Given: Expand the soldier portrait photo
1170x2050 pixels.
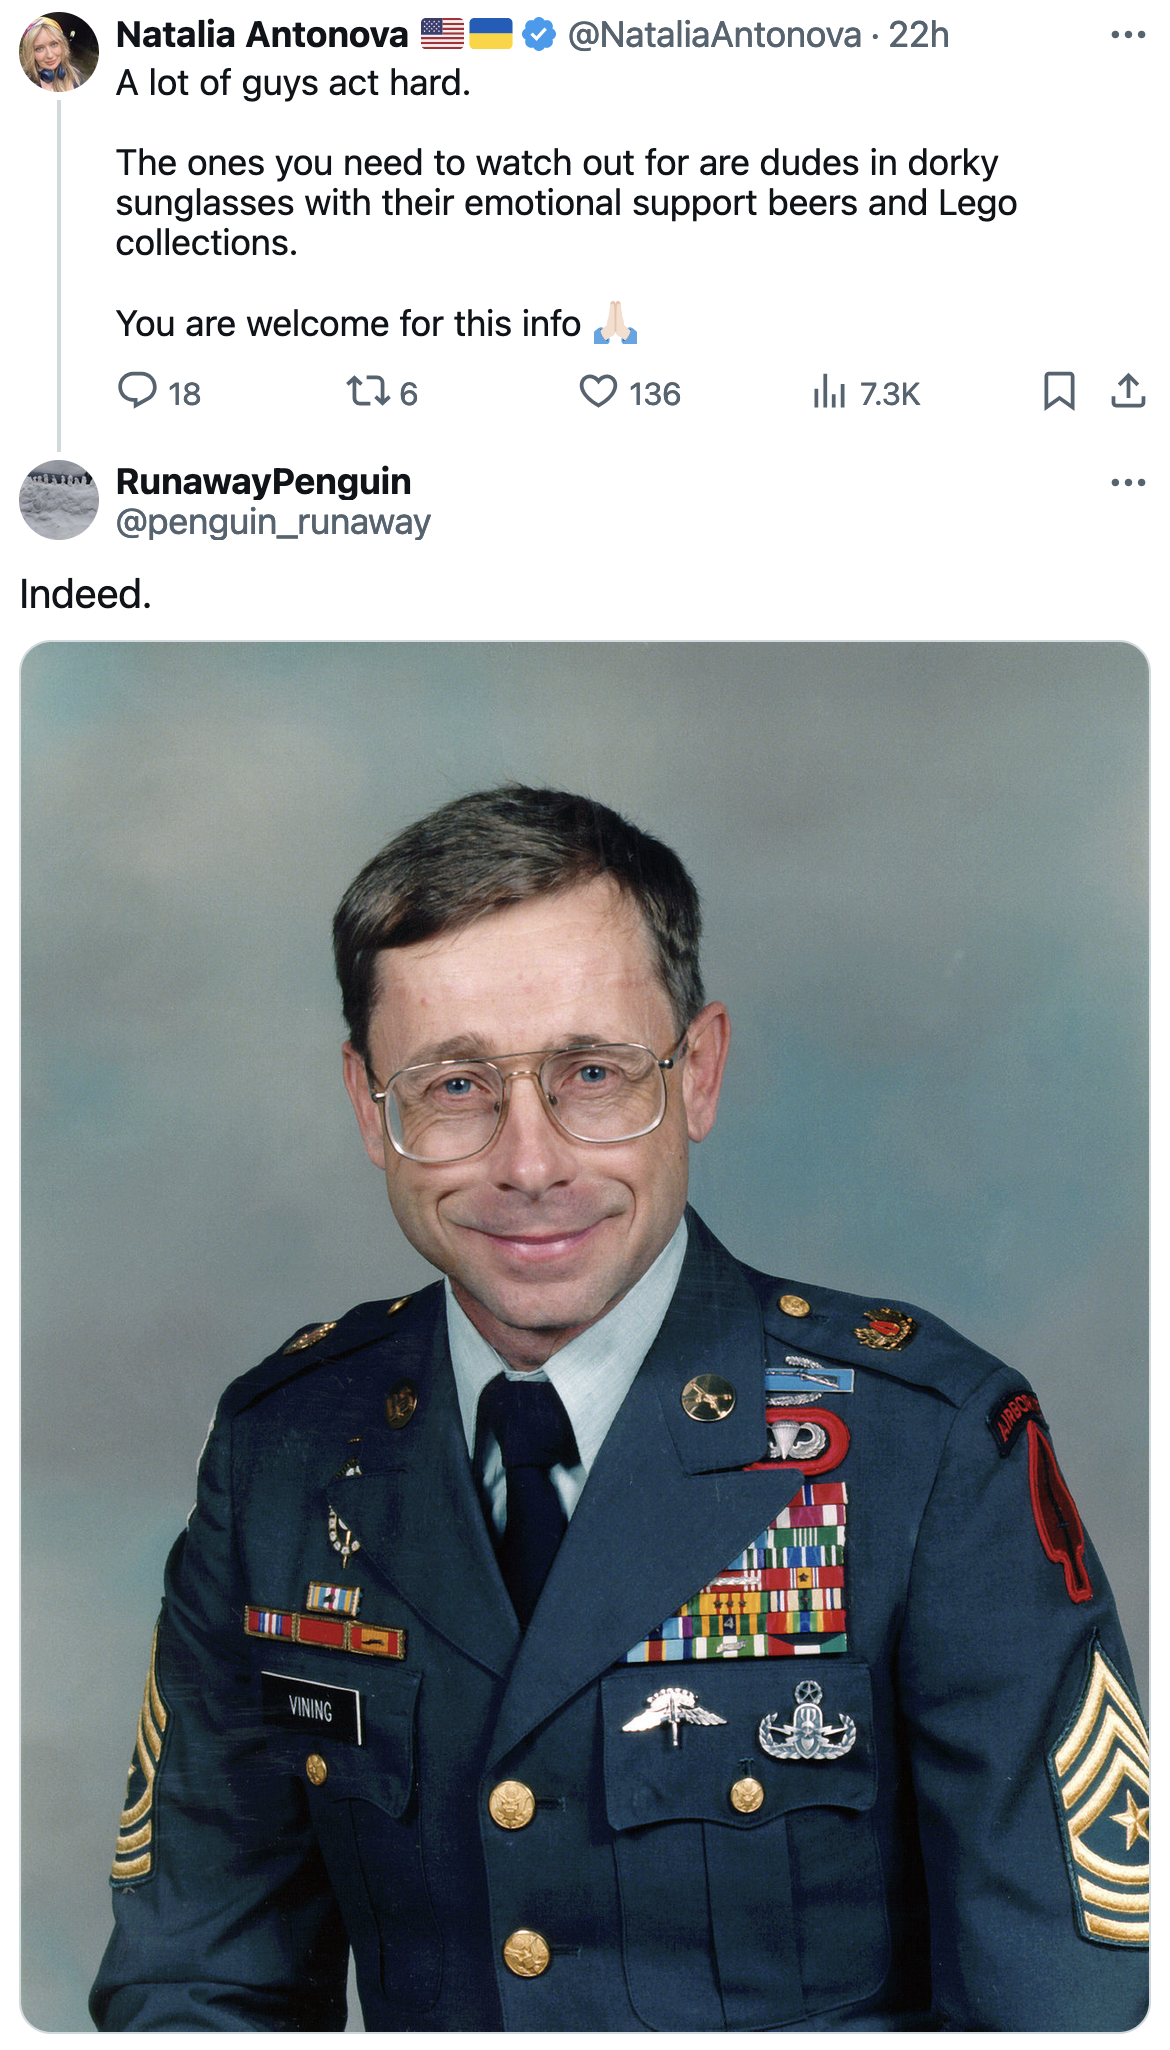Looking at the screenshot, I should (x=585, y=1337).
